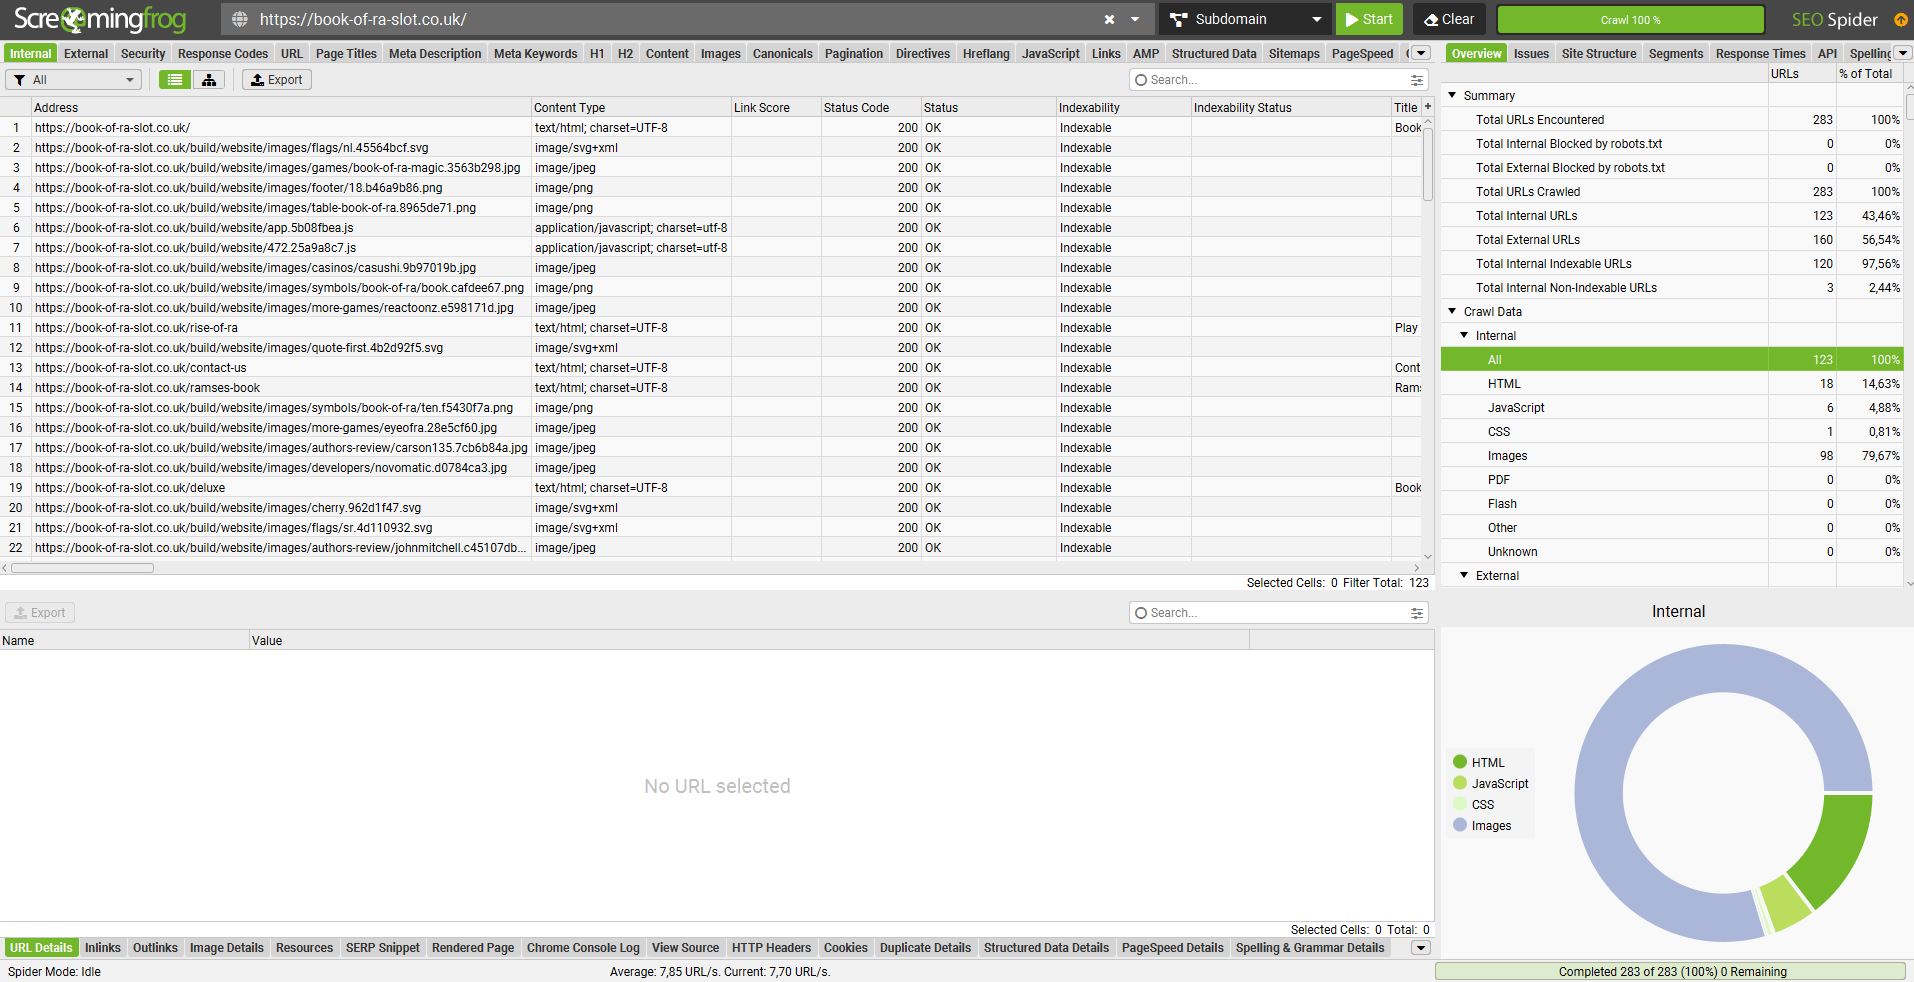Select the HTML row in Crawl Data
Image resolution: width=1914 pixels, height=982 pixels.
click(1671, 384)
